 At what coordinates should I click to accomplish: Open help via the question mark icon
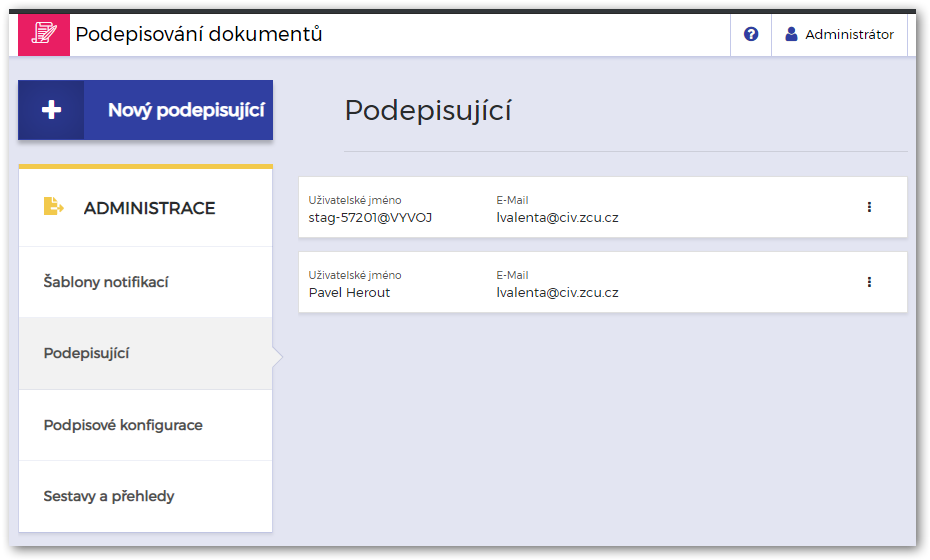(751, 34)
